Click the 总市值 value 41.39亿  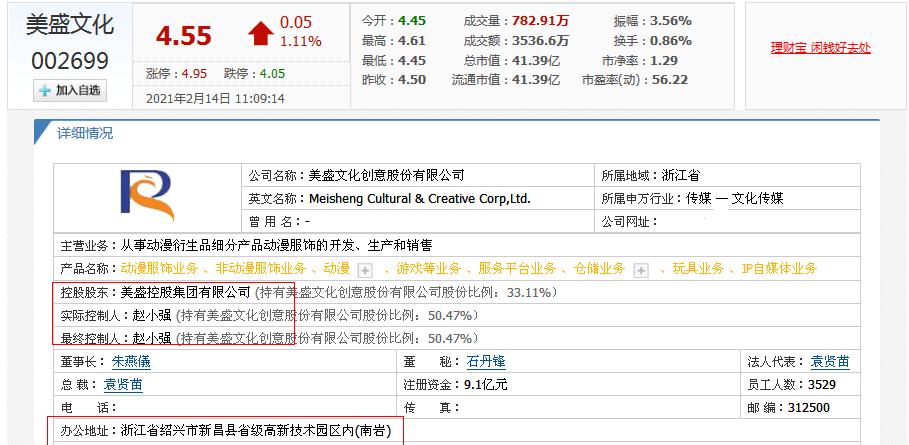tap(536, 60)
